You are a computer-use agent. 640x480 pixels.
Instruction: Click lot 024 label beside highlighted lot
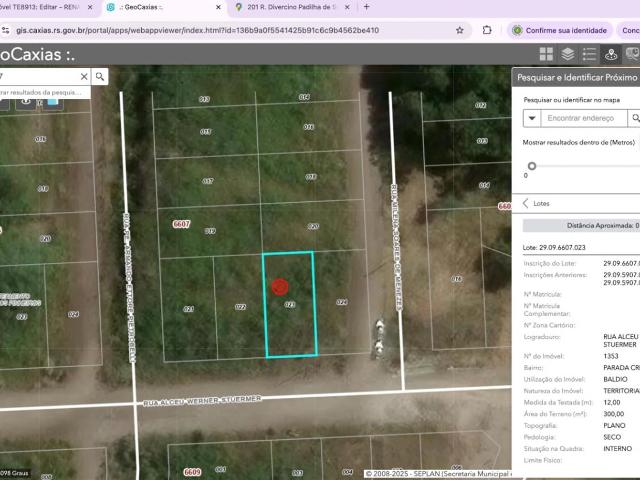coord(342,302)
